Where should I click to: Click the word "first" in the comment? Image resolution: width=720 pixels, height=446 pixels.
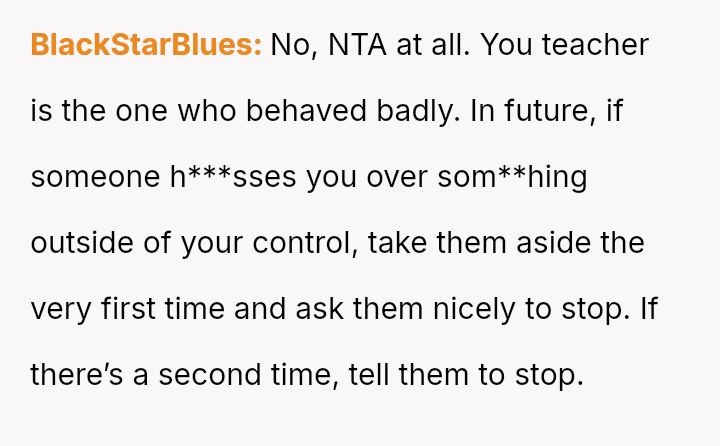pos(124,309)
